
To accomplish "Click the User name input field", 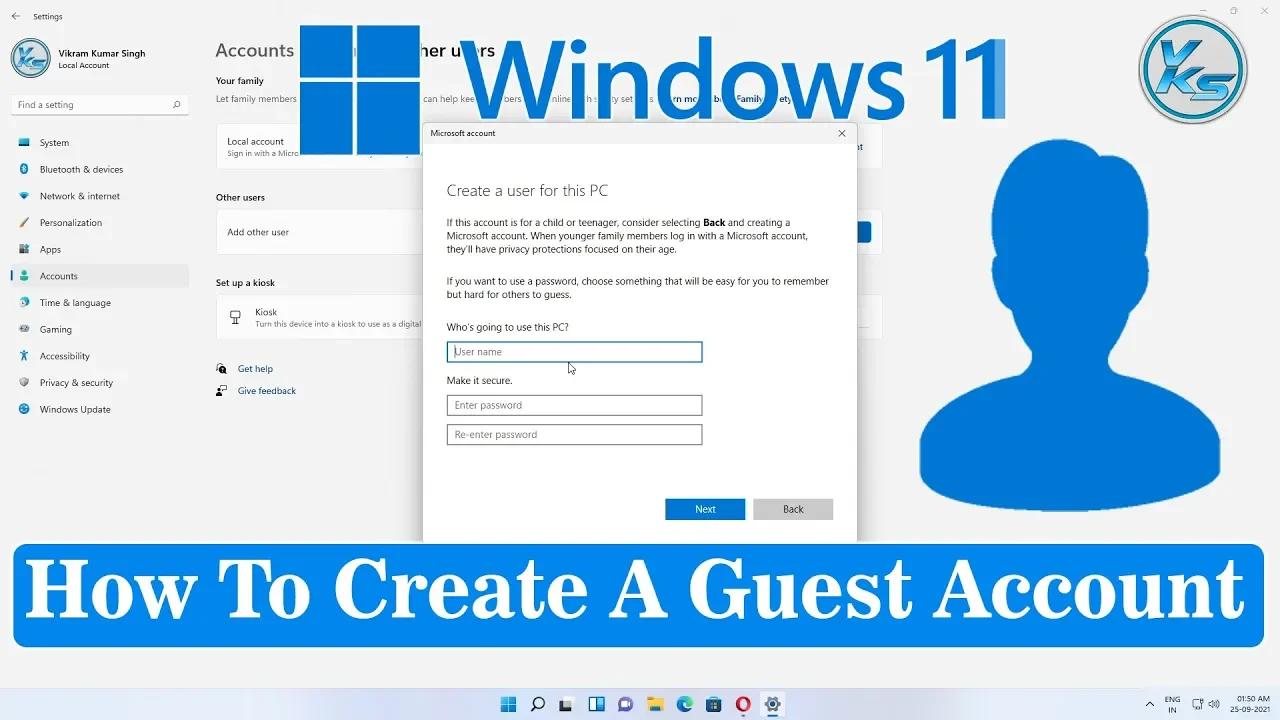I will [x=574, y=351].
